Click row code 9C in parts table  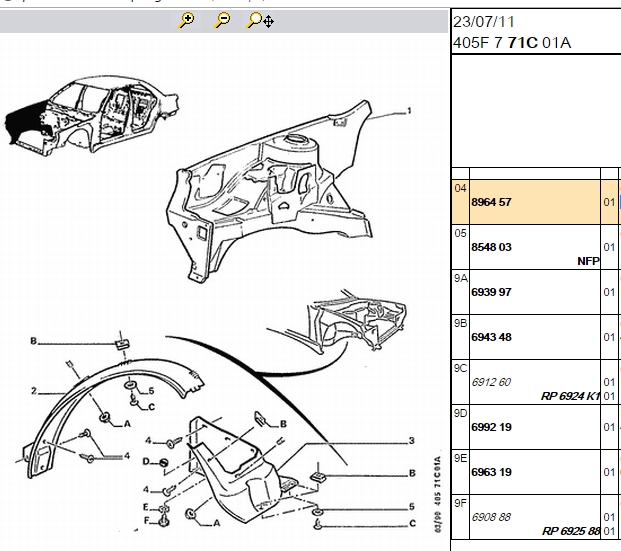point(461,368)
